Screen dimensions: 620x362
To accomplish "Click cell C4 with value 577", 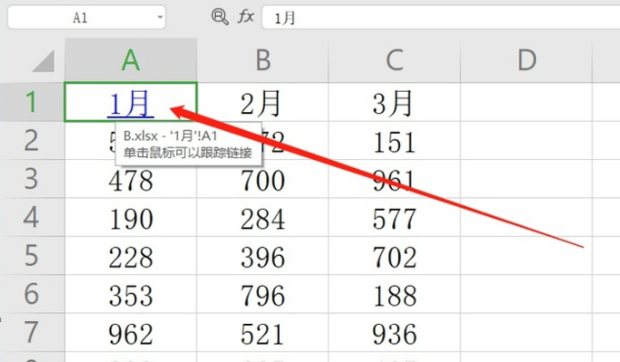I will point(394,217).
